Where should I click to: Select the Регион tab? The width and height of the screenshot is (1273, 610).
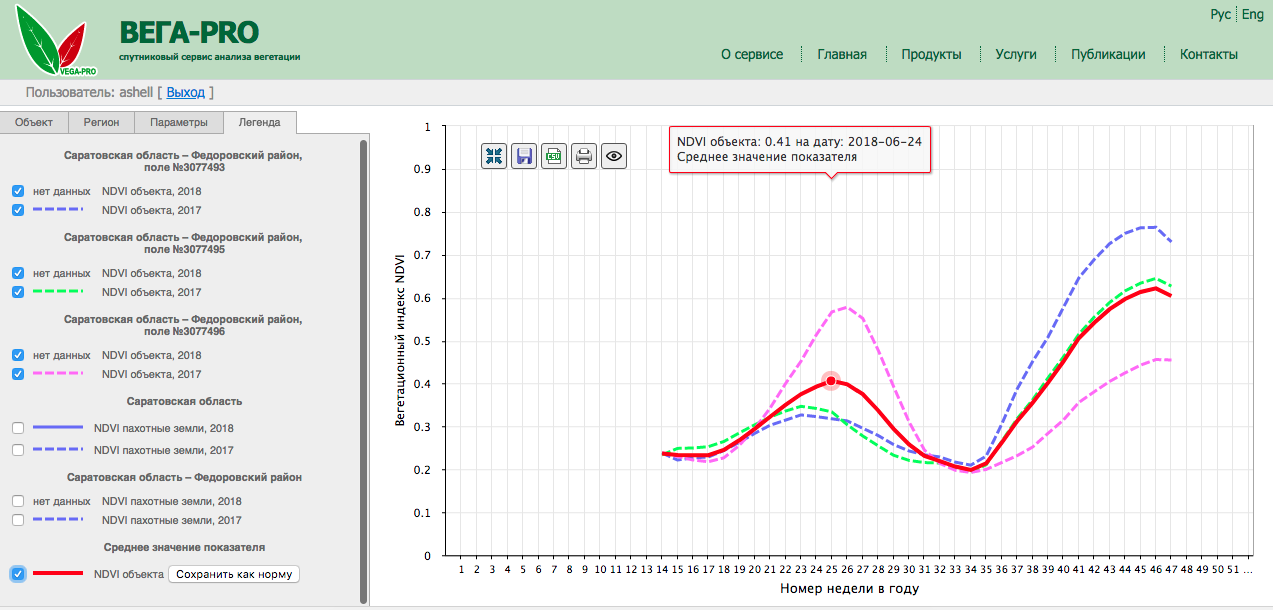tap(101, 123)
